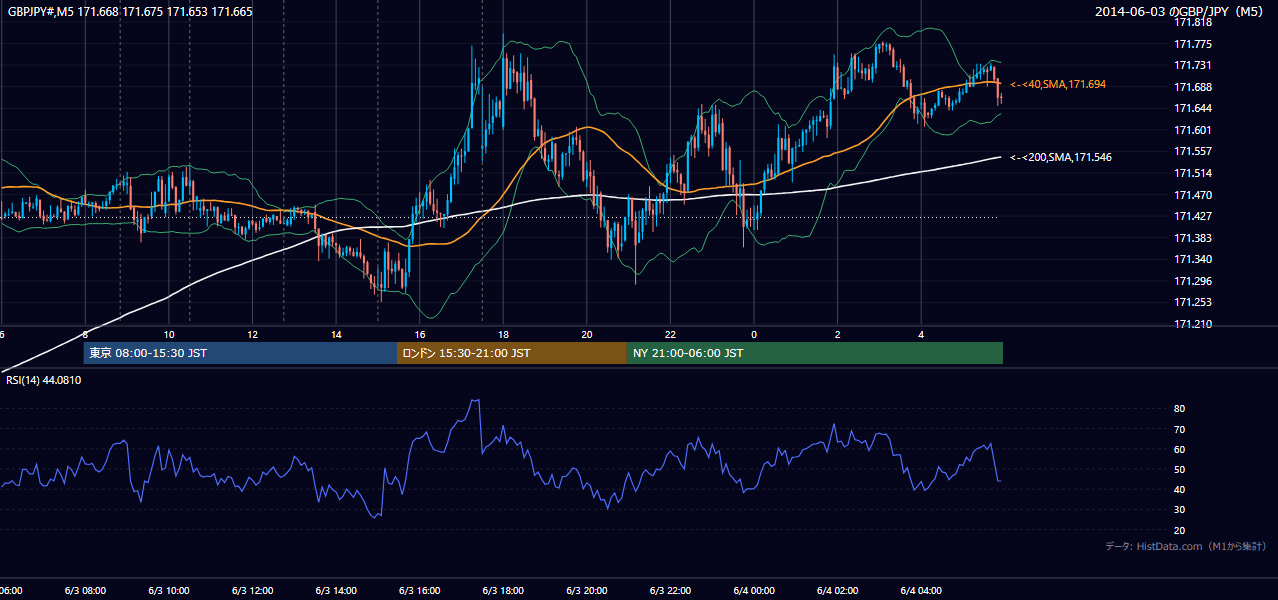Open the HistData.com data source credit
1278x600 pixels.
pos(1185,546)
